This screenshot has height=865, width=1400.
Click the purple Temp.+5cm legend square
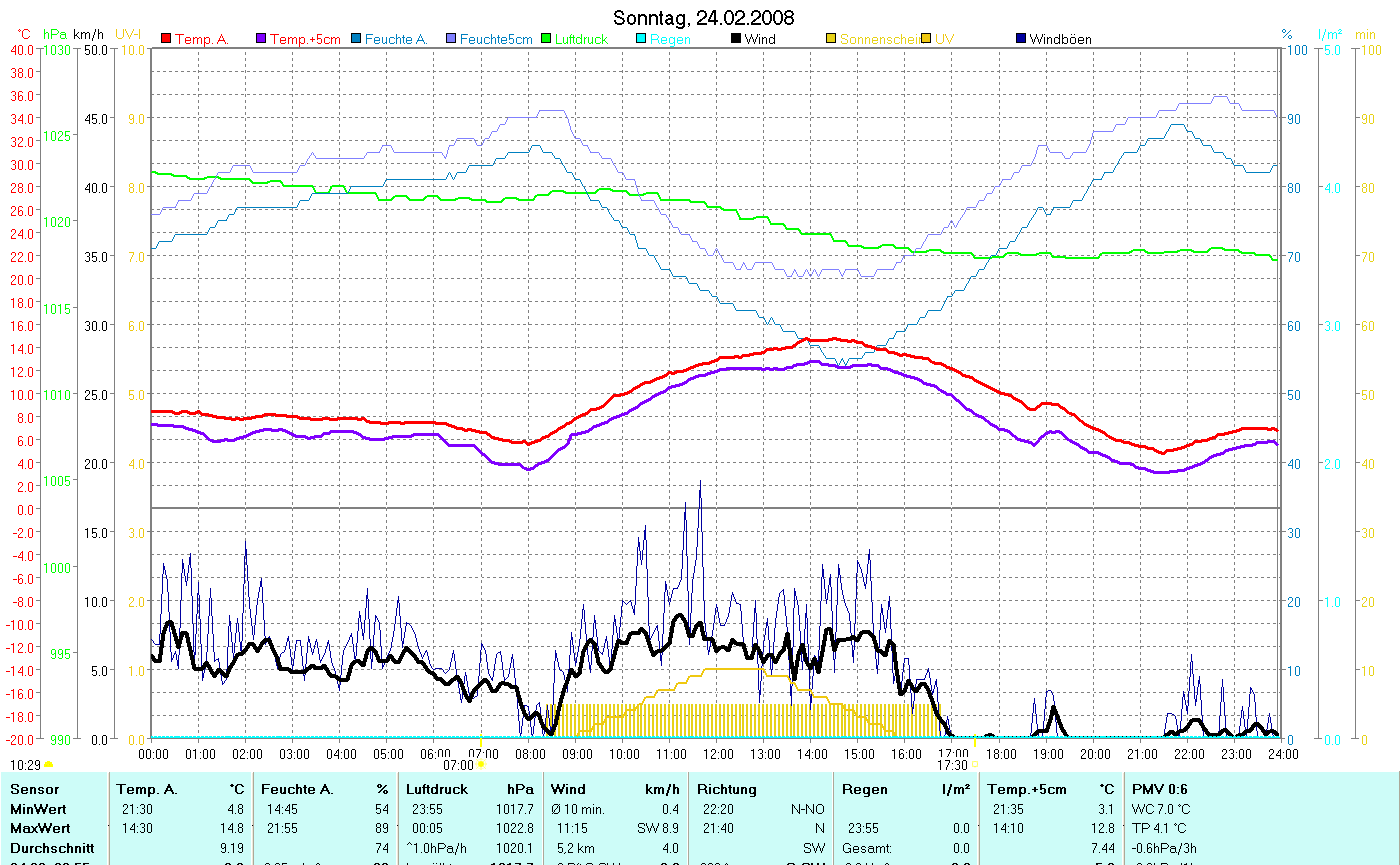pos(262,39)
